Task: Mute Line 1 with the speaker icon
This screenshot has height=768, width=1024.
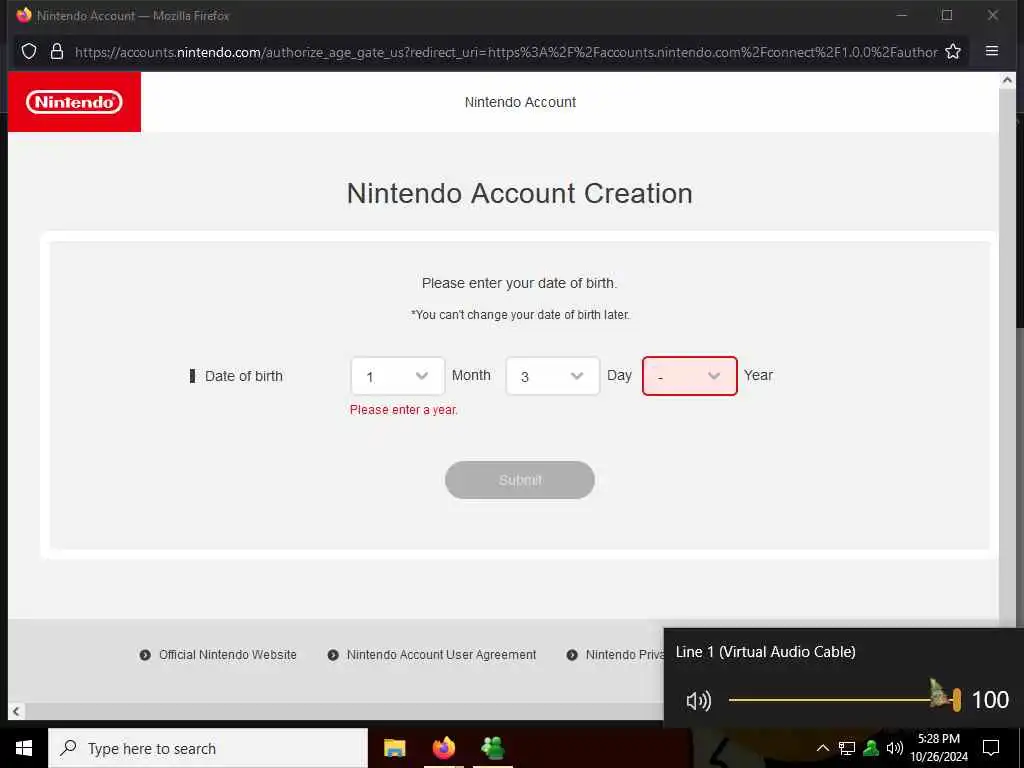Action: tap(698, 701)
